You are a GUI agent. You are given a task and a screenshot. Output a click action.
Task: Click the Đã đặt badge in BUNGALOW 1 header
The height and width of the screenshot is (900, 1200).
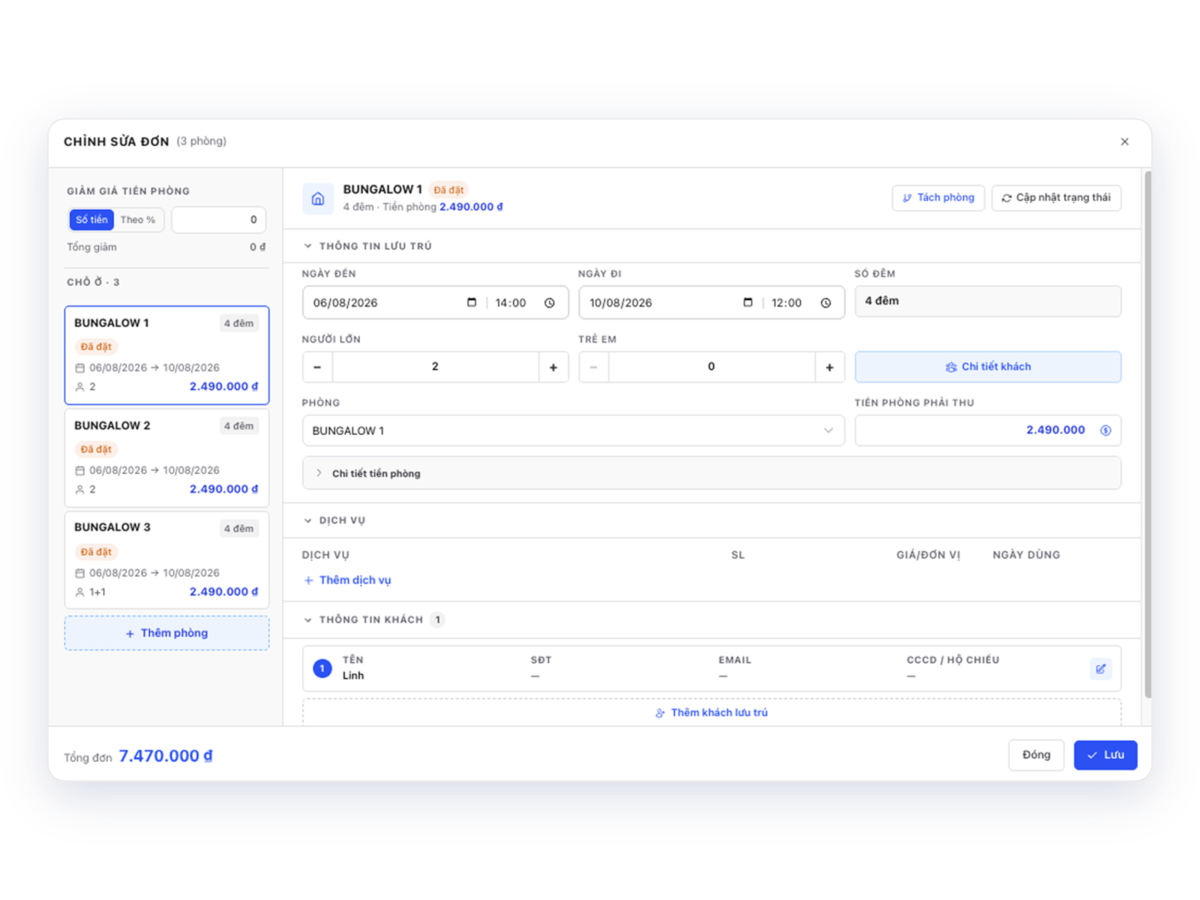449,190
